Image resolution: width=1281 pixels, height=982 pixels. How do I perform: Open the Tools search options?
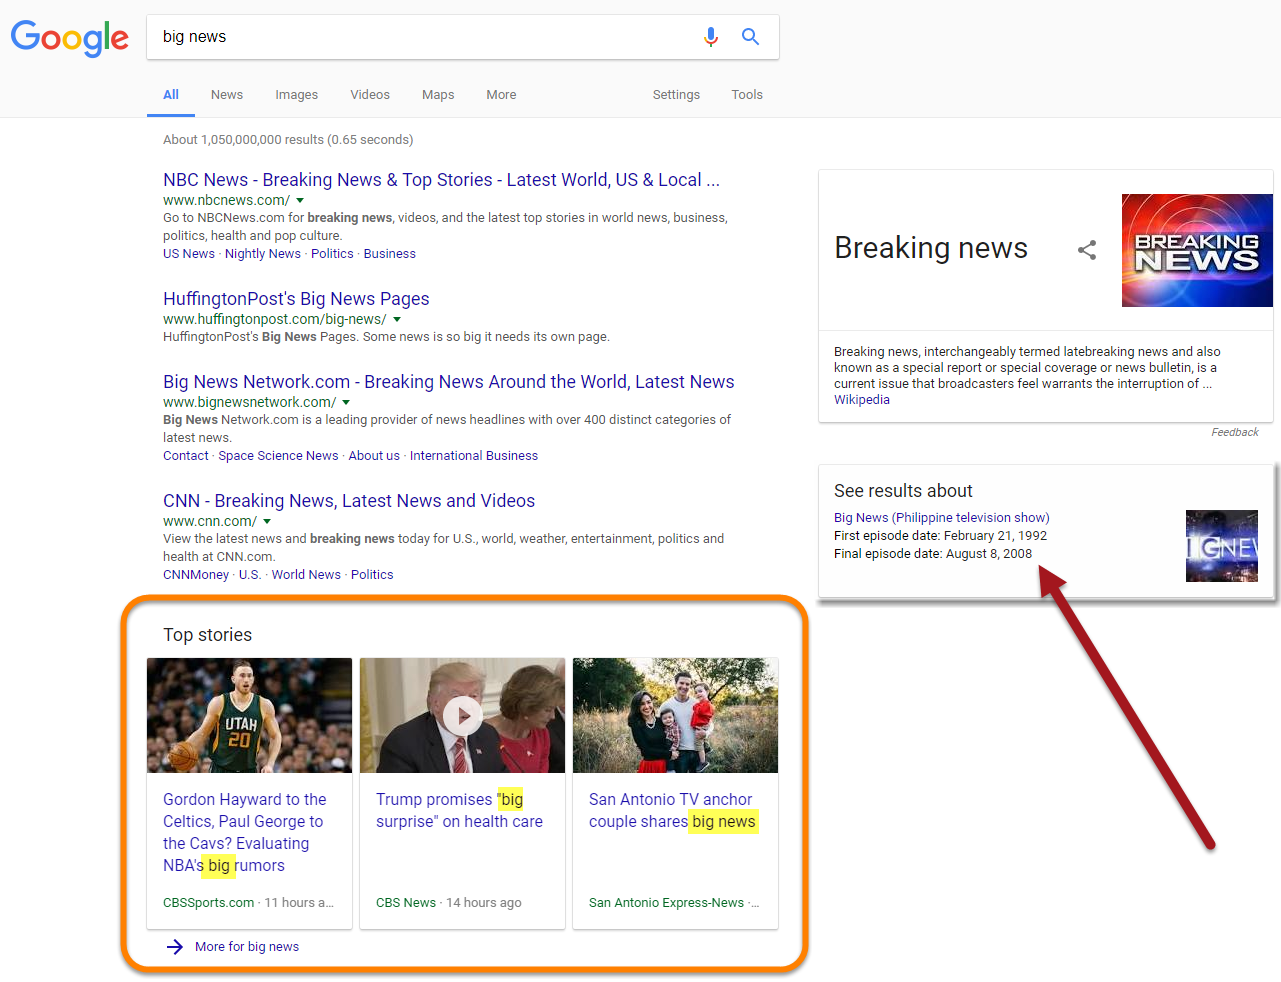tap(746, 95)
